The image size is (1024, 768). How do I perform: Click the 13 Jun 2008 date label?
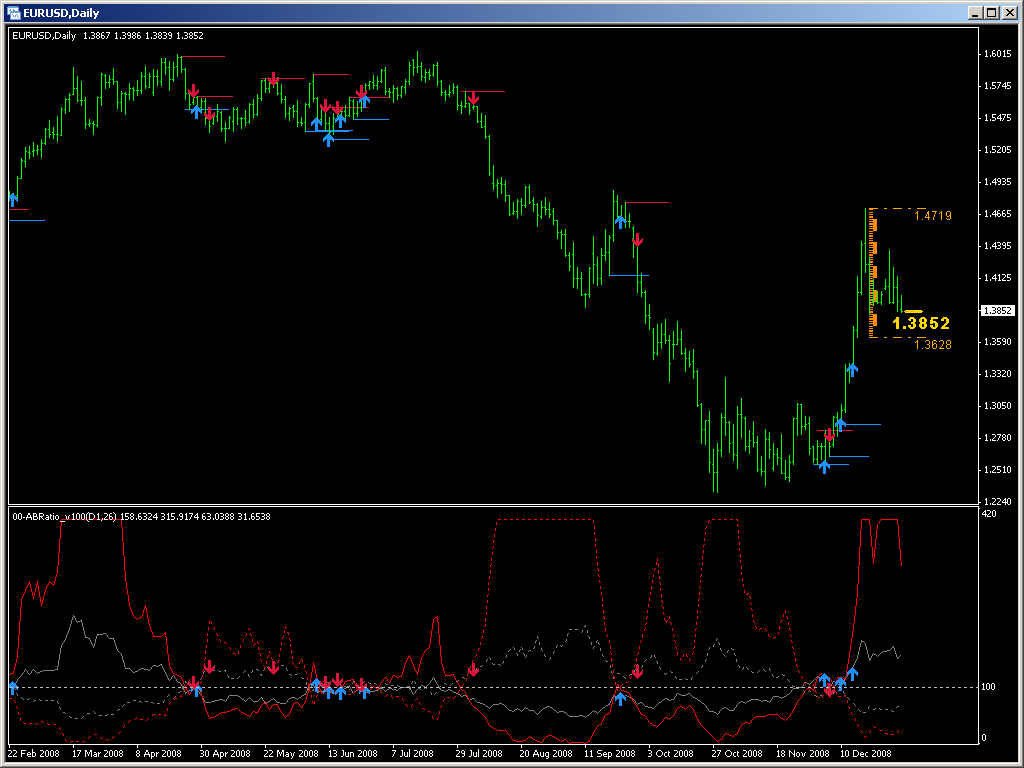(353, 754)
